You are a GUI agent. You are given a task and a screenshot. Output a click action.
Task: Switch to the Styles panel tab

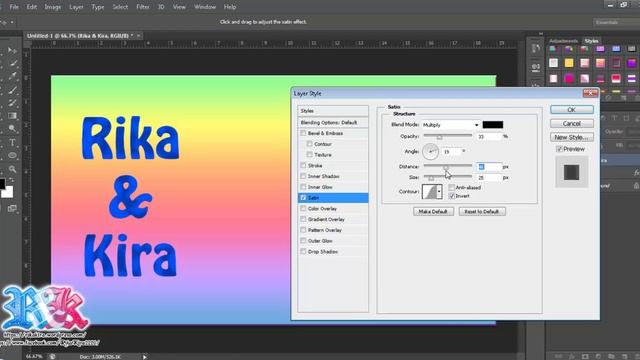click(591, 41)
